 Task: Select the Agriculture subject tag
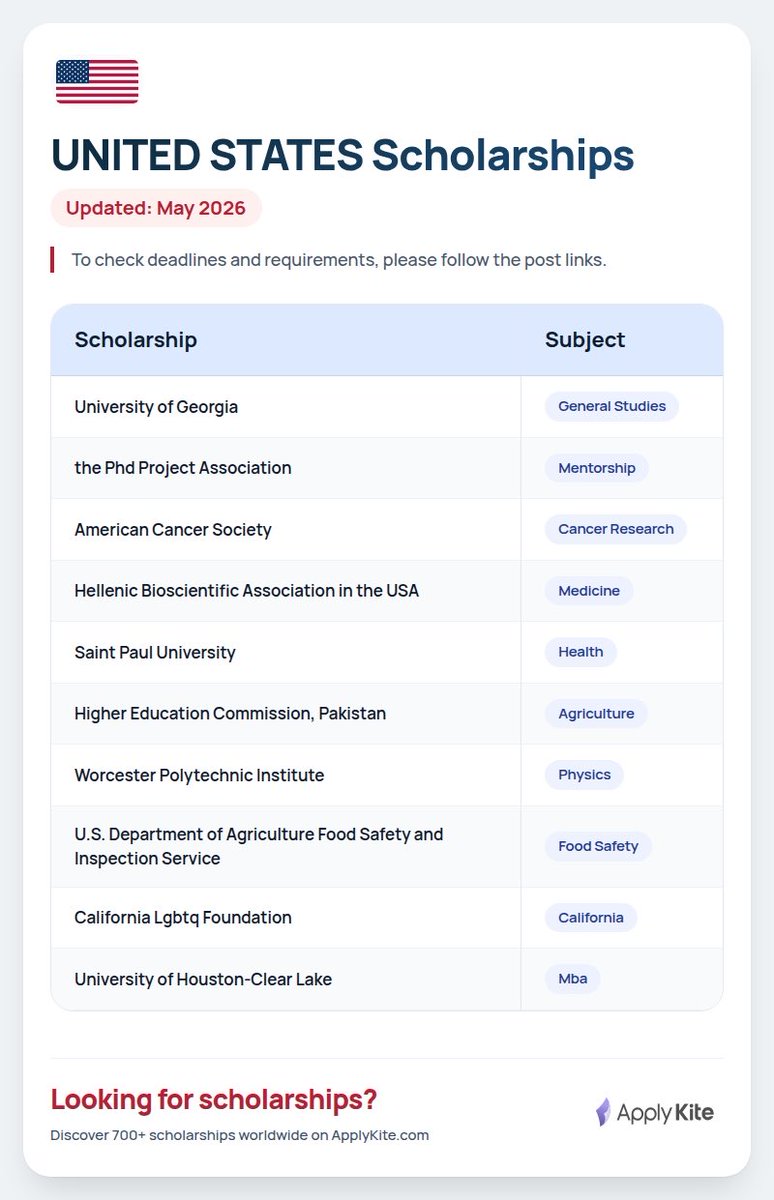(596, 714)
